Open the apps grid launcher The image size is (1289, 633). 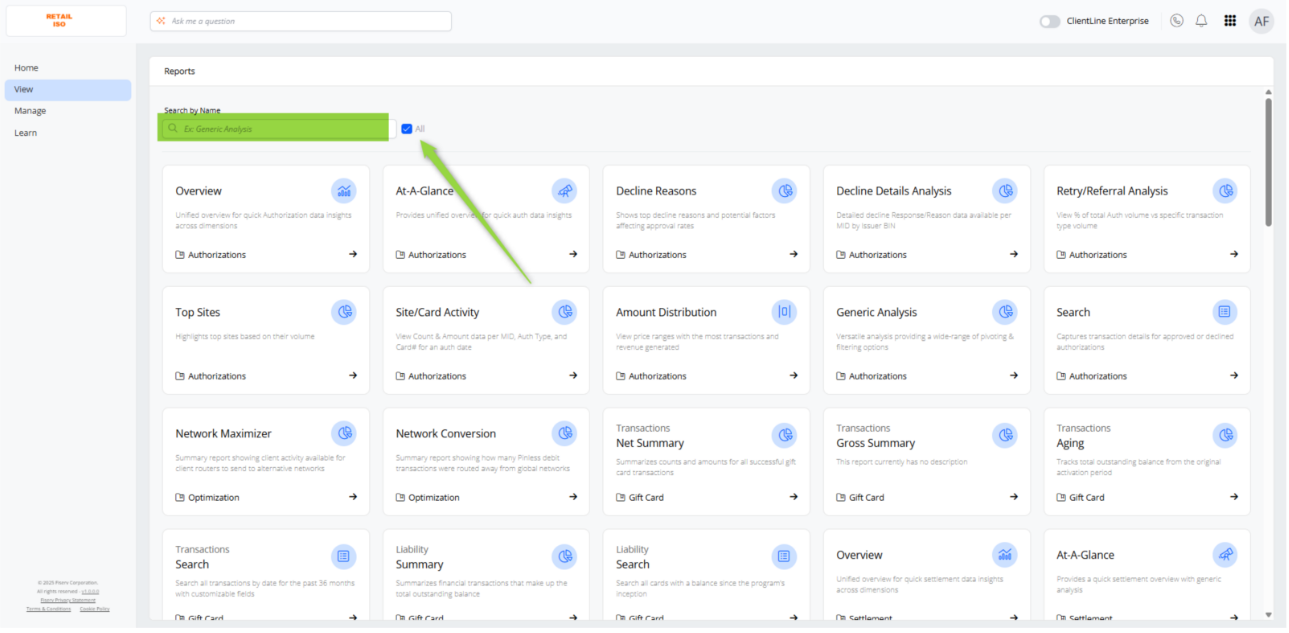(x=1230, y=21)
